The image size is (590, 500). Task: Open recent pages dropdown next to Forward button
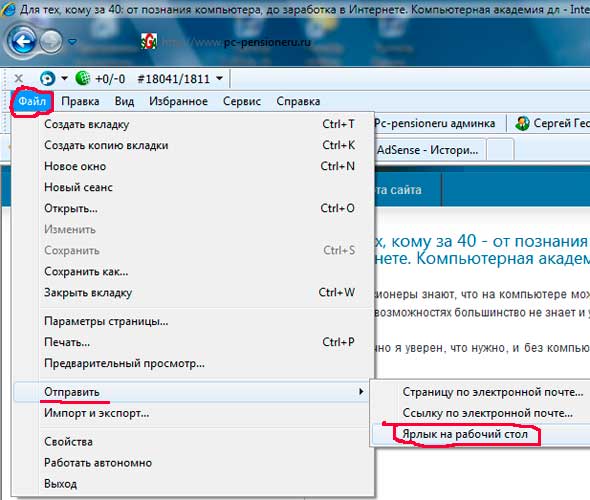click(x=72, y=41)
